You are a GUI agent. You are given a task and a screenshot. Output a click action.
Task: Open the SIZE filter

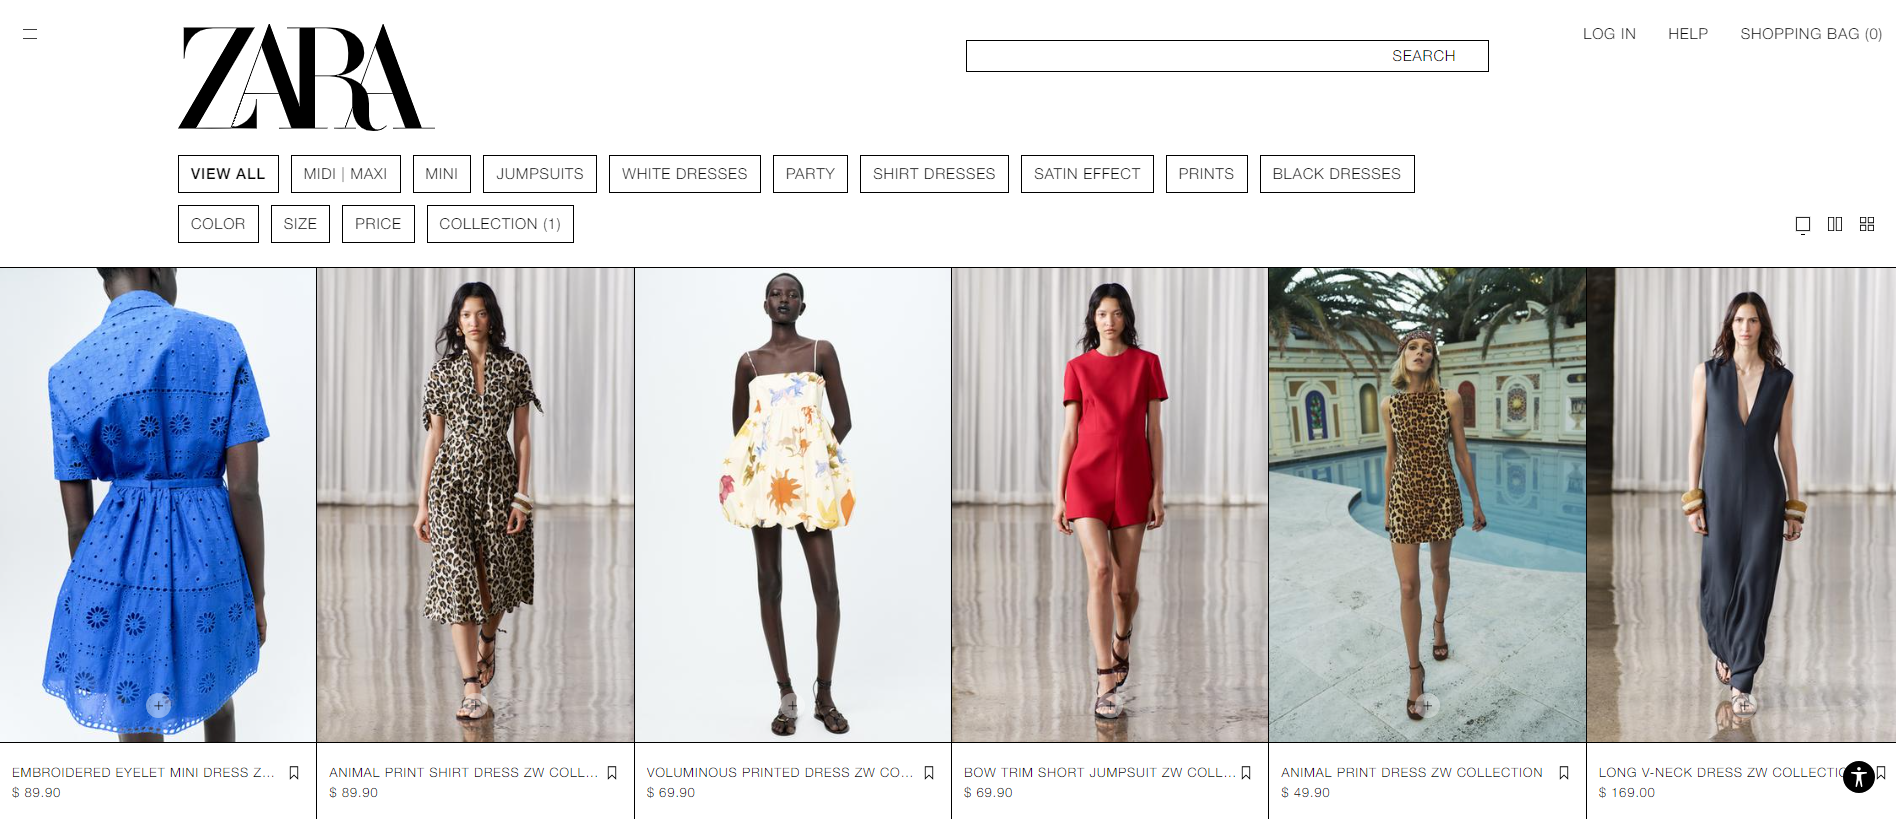pos(300,224)
